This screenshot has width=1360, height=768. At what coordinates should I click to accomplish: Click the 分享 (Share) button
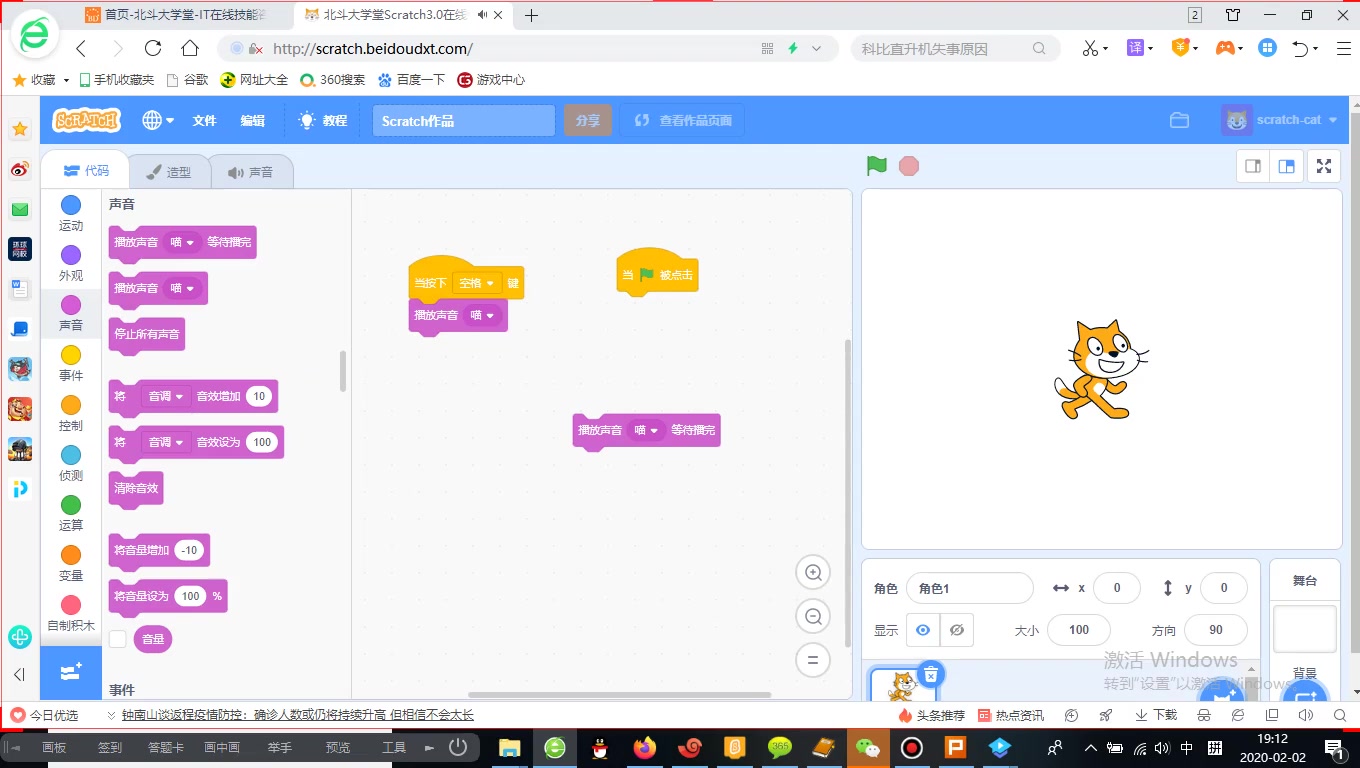click(x=588, y=119)
